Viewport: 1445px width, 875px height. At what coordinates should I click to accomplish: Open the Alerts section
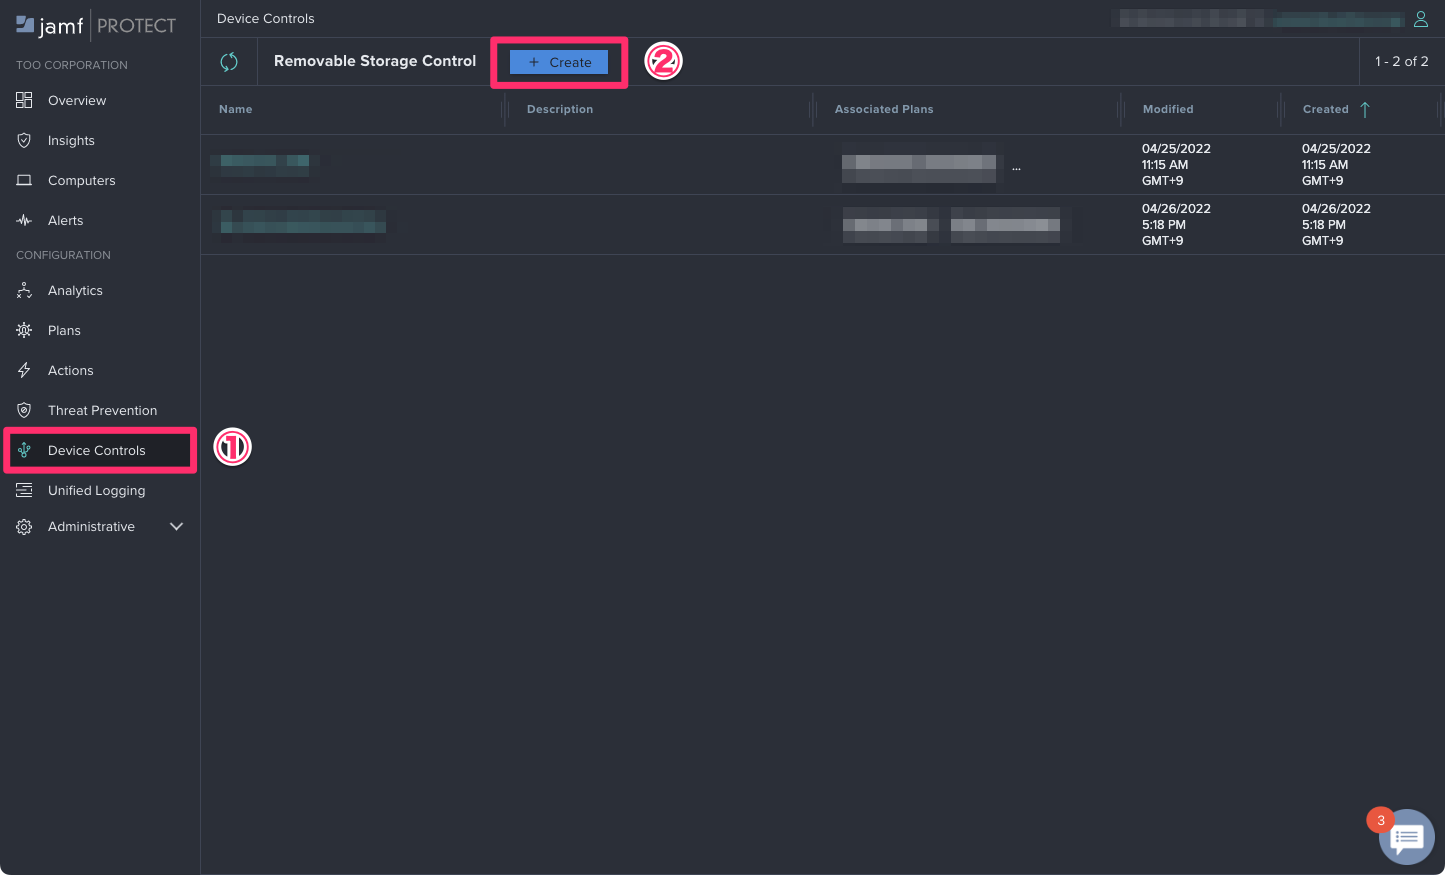point(66,220)
